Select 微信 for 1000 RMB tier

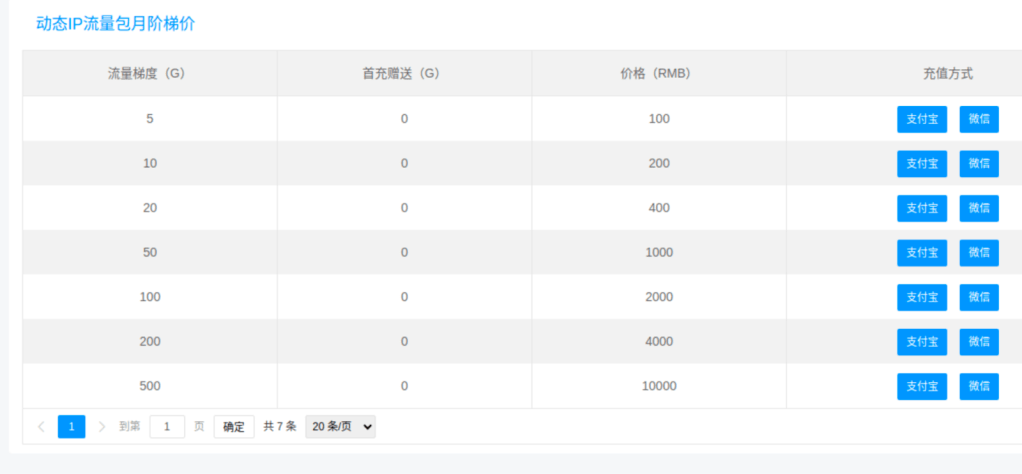[x=979, y=253]
